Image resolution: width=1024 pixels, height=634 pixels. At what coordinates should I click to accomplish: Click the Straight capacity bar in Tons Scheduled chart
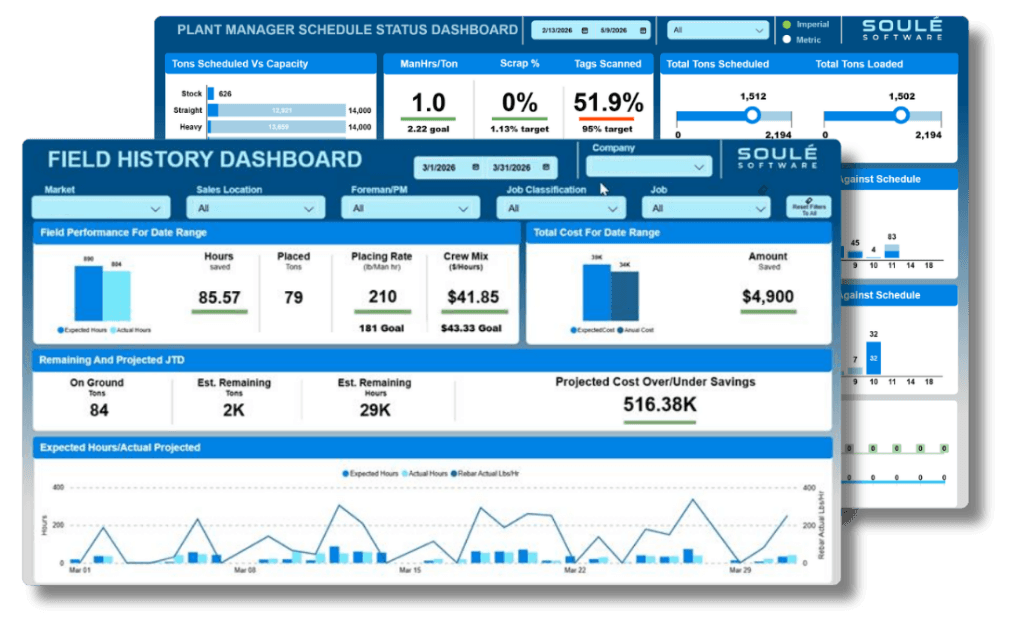[x=277, y=110]
